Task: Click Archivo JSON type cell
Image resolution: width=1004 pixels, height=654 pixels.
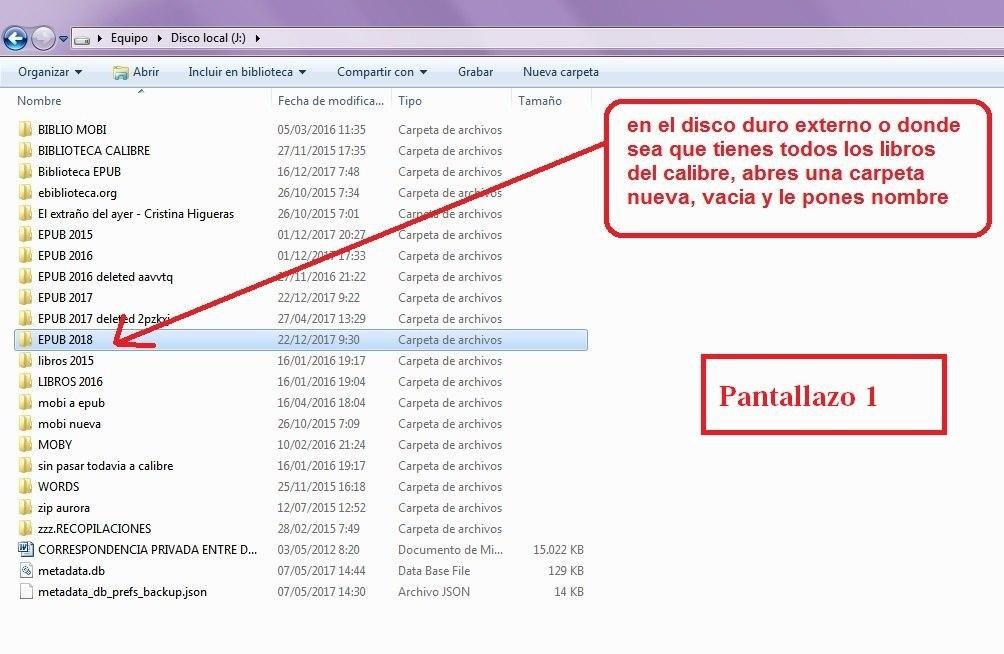Action: coord(433,591)
